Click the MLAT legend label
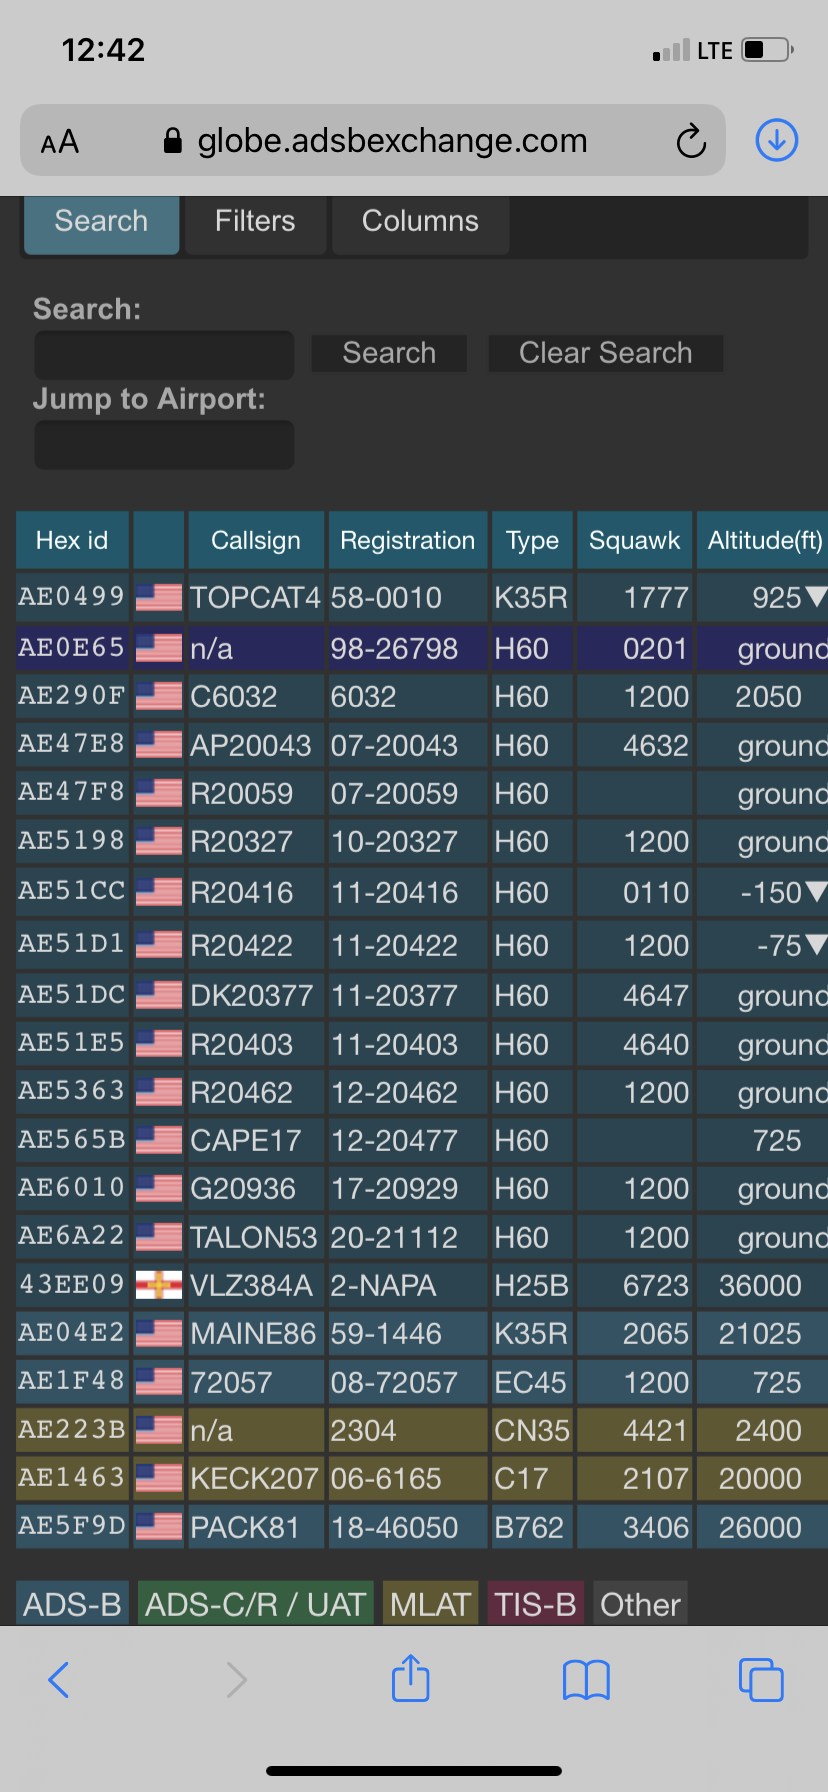Viewport: 828px width, 1792px height. click(x=430, y=1604)
